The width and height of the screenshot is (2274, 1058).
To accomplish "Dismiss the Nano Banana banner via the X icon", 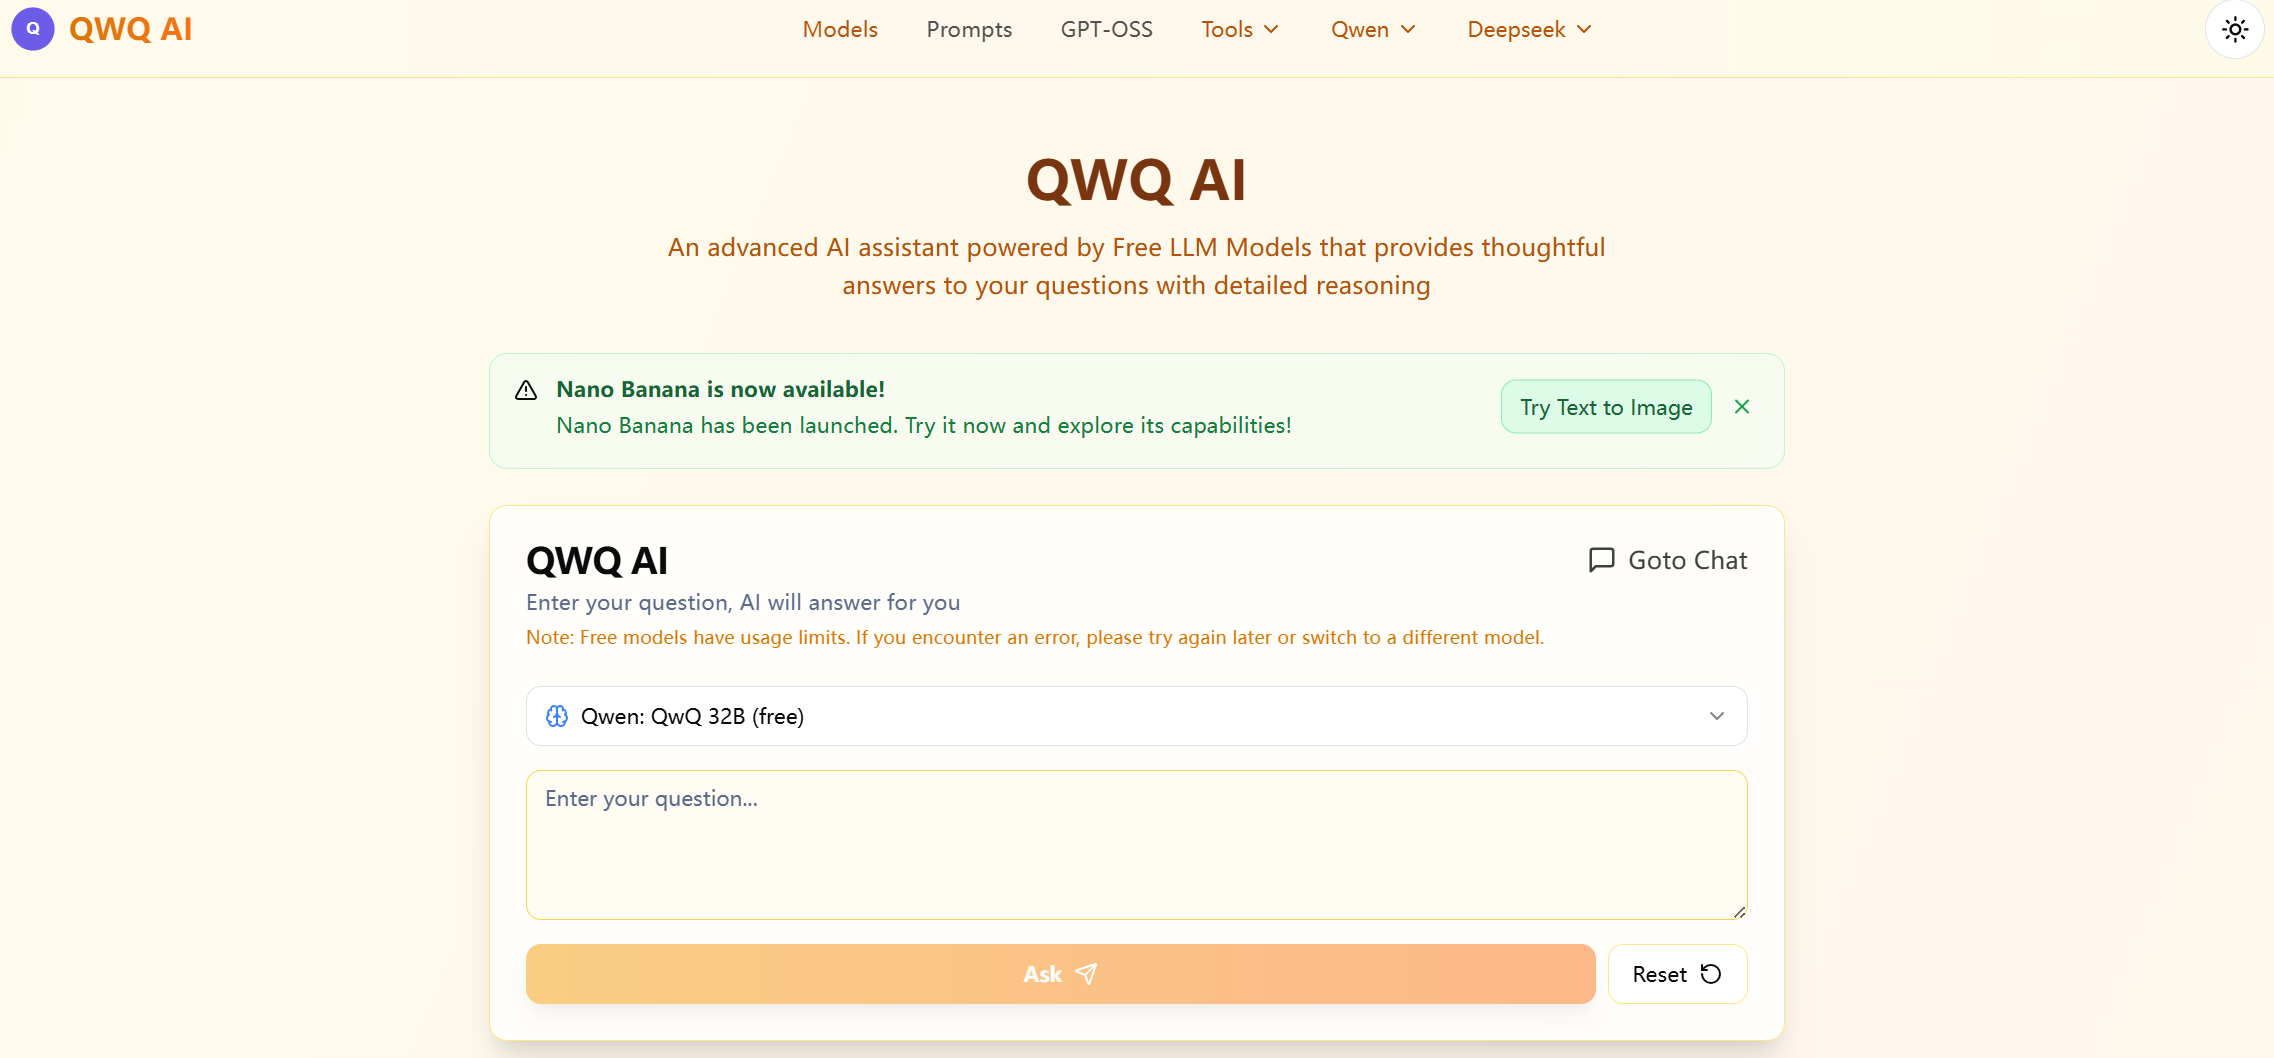I will pyautogui.click(x=1741, y=407).
